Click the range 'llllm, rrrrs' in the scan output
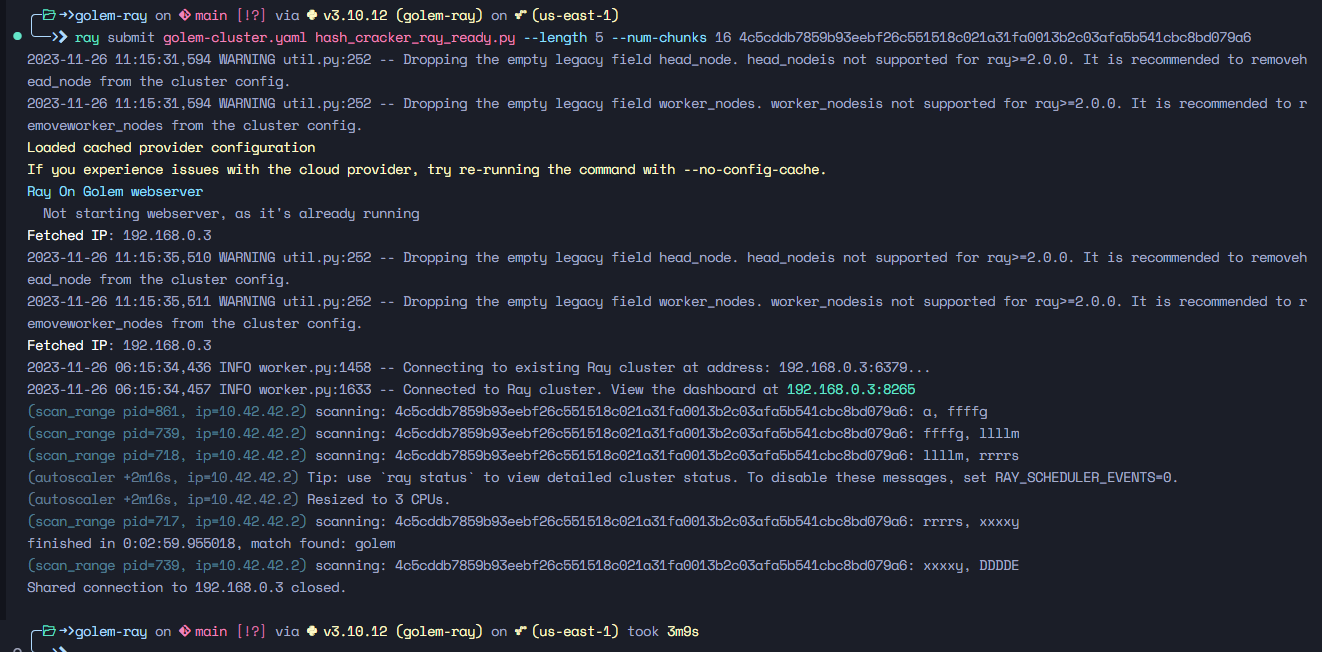Viewport: 1322px width, 652px height. point(971,456)
